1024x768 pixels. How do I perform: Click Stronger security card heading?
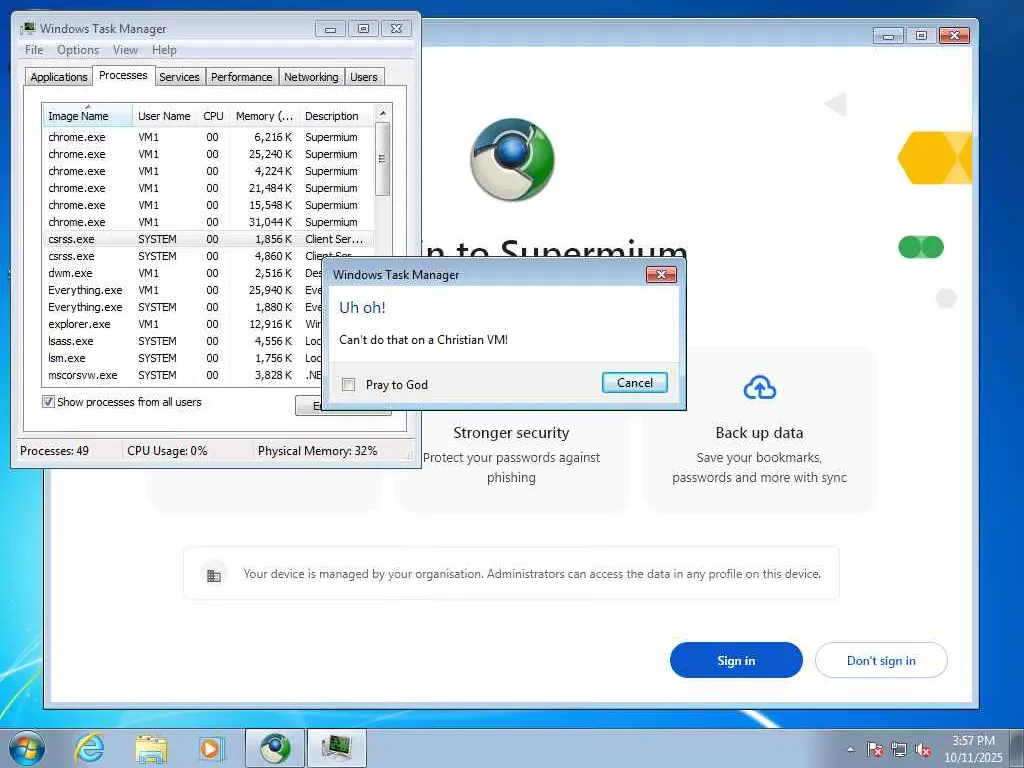[511, 432]
